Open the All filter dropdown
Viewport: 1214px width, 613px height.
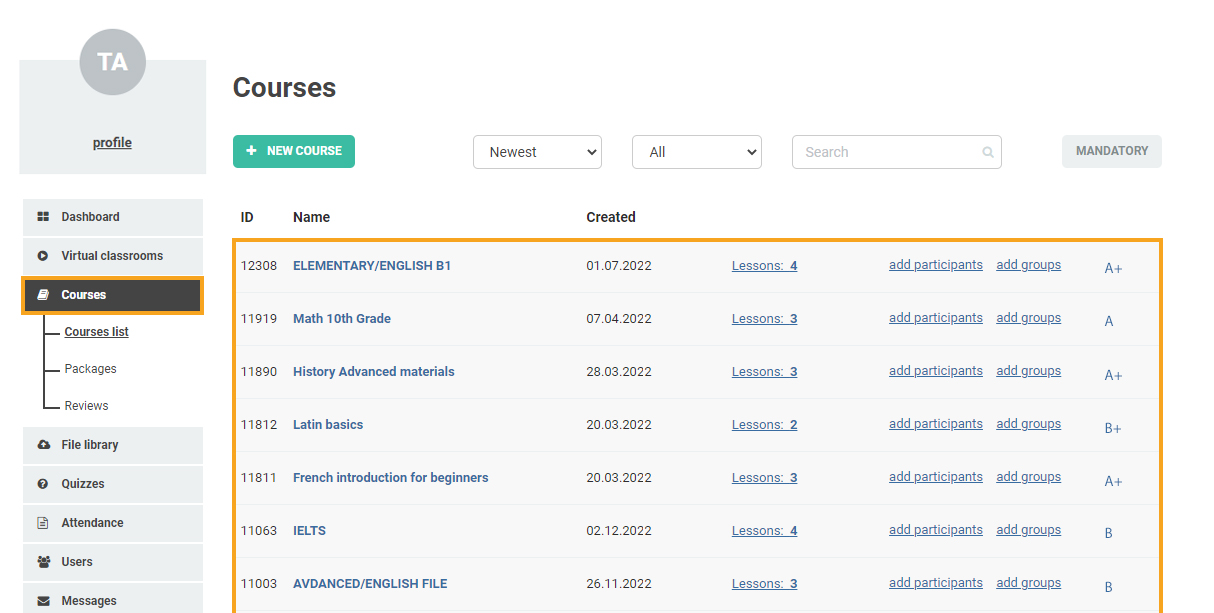[x=696, y=152]
